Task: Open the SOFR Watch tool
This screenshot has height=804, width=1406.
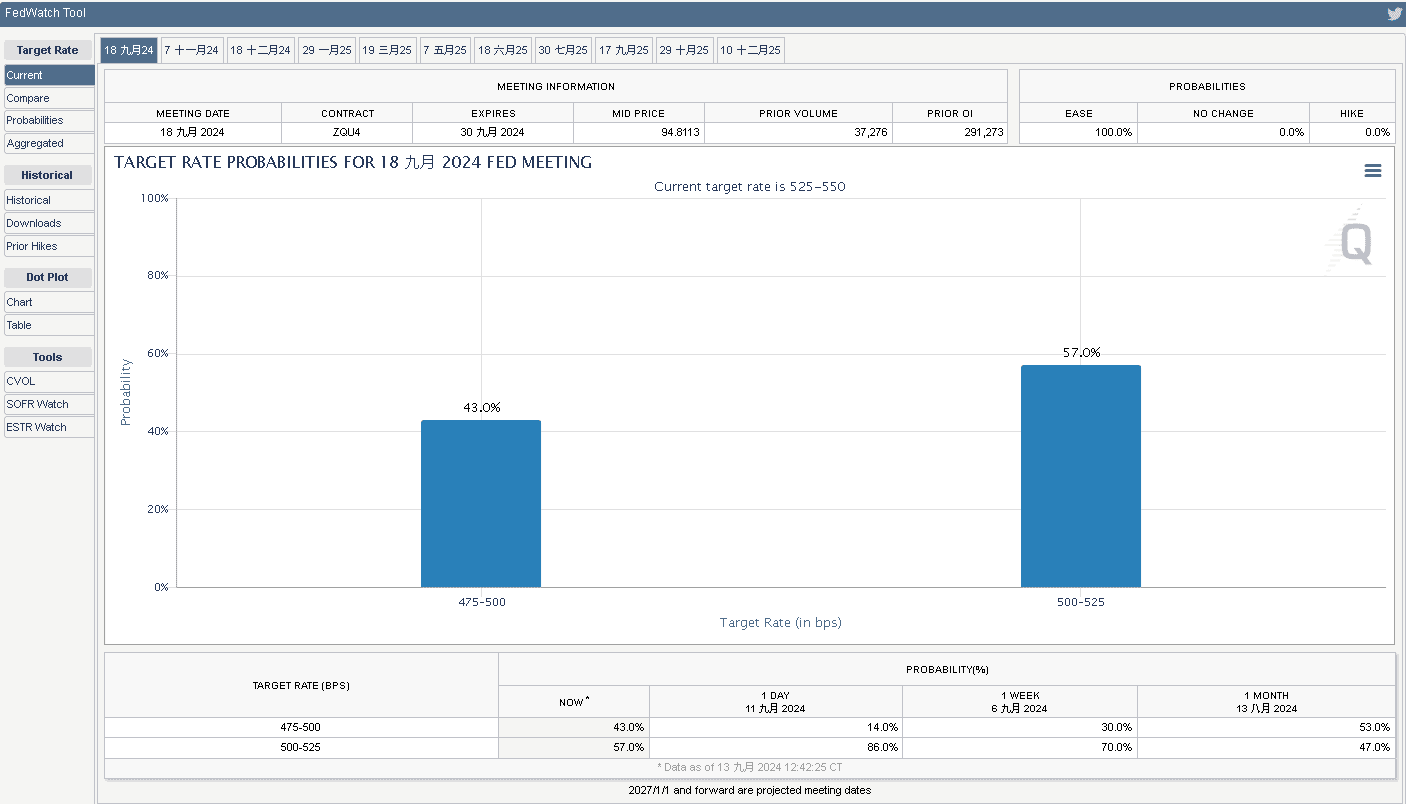Action: point(49,404)
